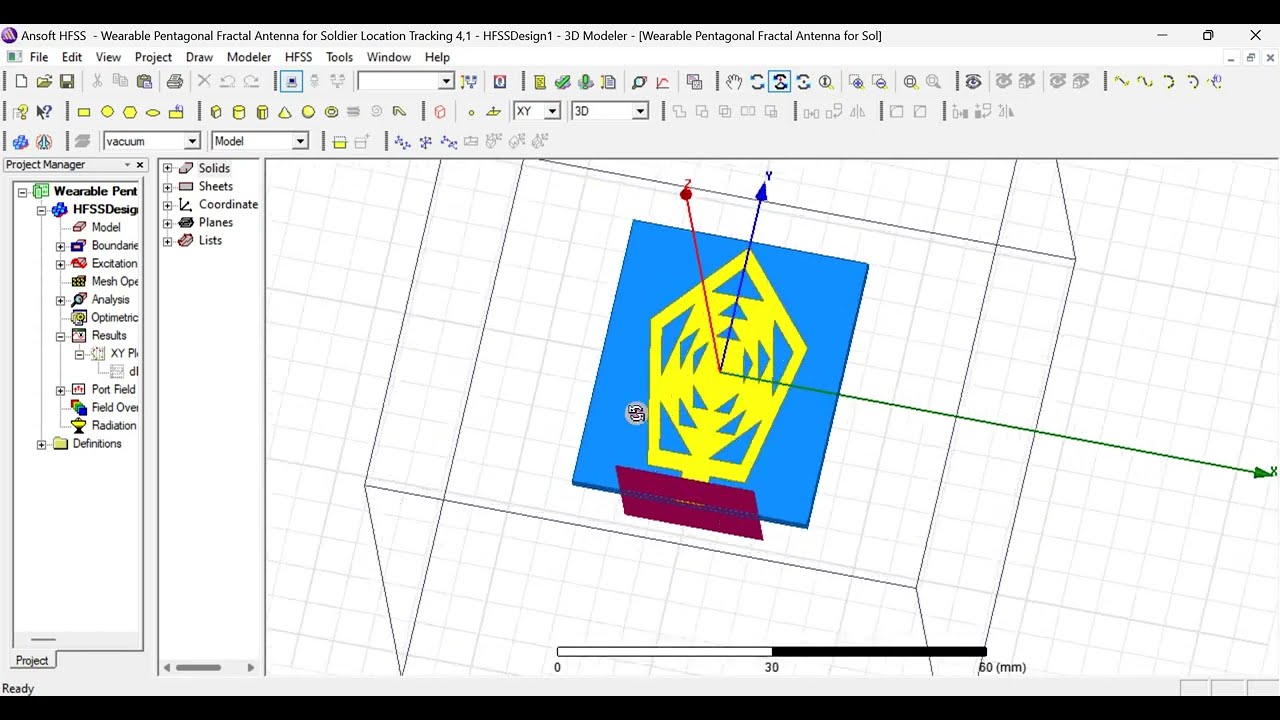Switch to the Project tab

pyautogui.click(x=32, y=660)
